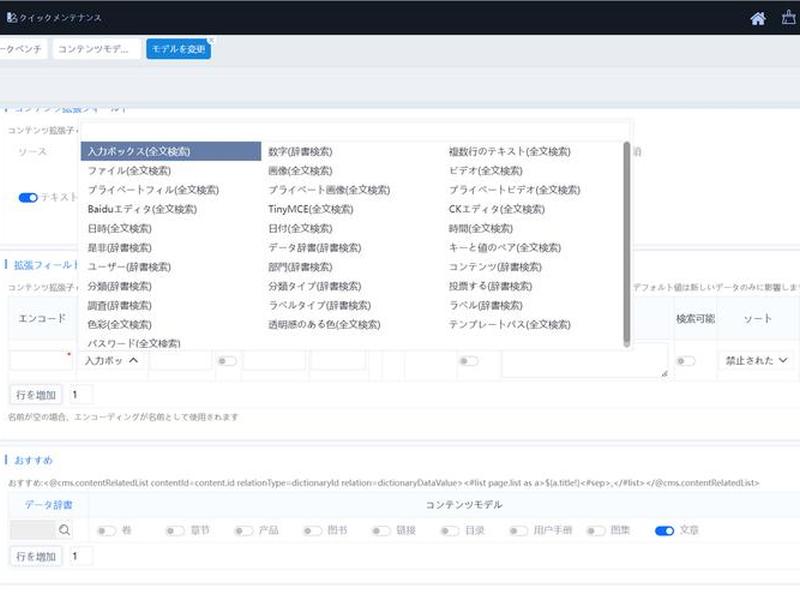
Task: Collapse the 入力ボッ type dropdown
Action: (111, 360)
